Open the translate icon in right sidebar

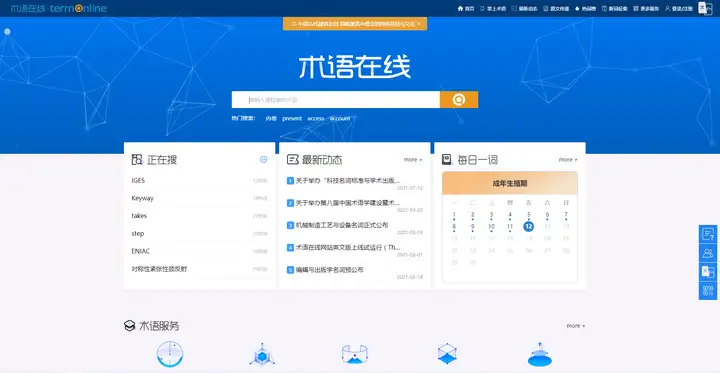(708, 272)
